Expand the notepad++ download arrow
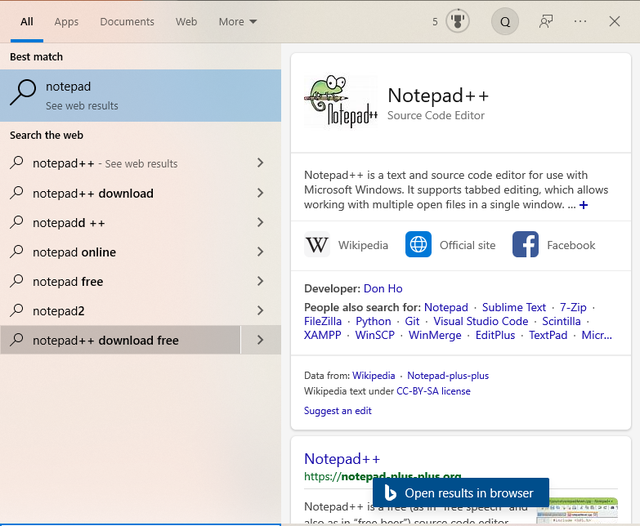The image size is (640, 526). (x=260, y=193)
